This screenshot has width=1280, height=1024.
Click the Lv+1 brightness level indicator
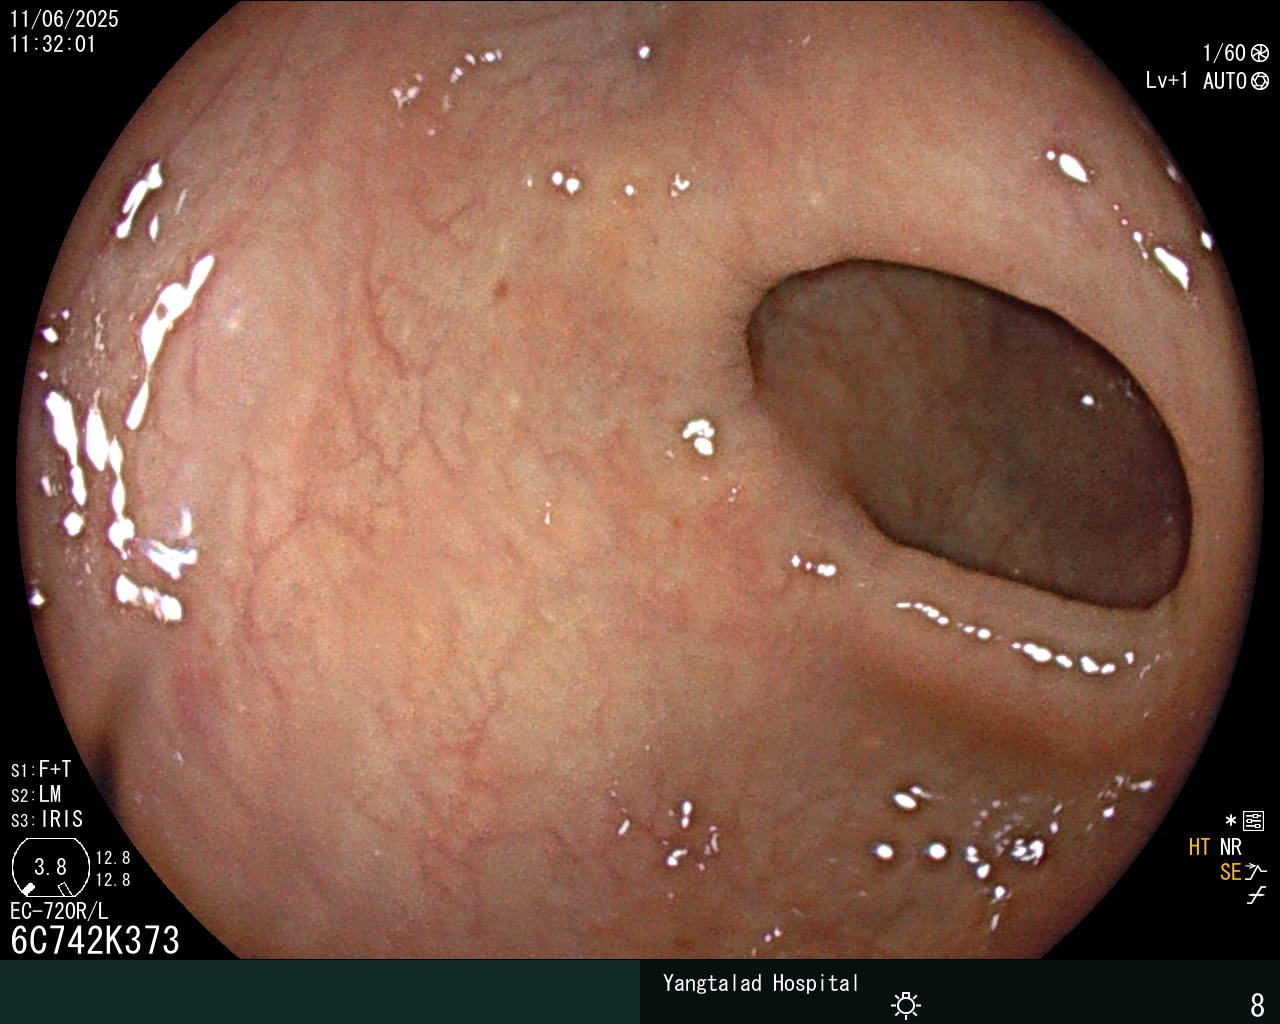[x=1167, y=81]
